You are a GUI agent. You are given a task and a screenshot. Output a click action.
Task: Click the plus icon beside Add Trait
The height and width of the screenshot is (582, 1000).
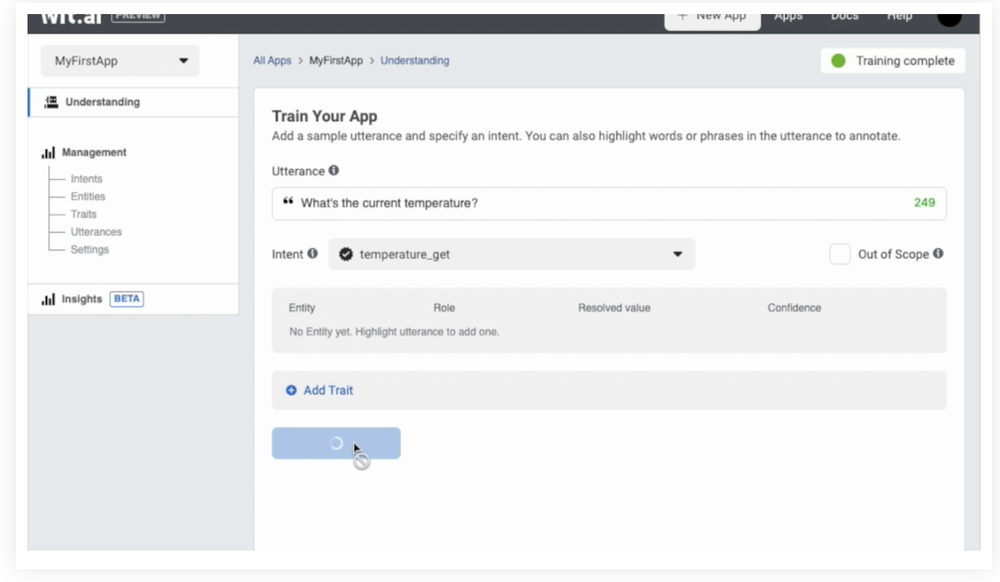(x=290, y=390)
